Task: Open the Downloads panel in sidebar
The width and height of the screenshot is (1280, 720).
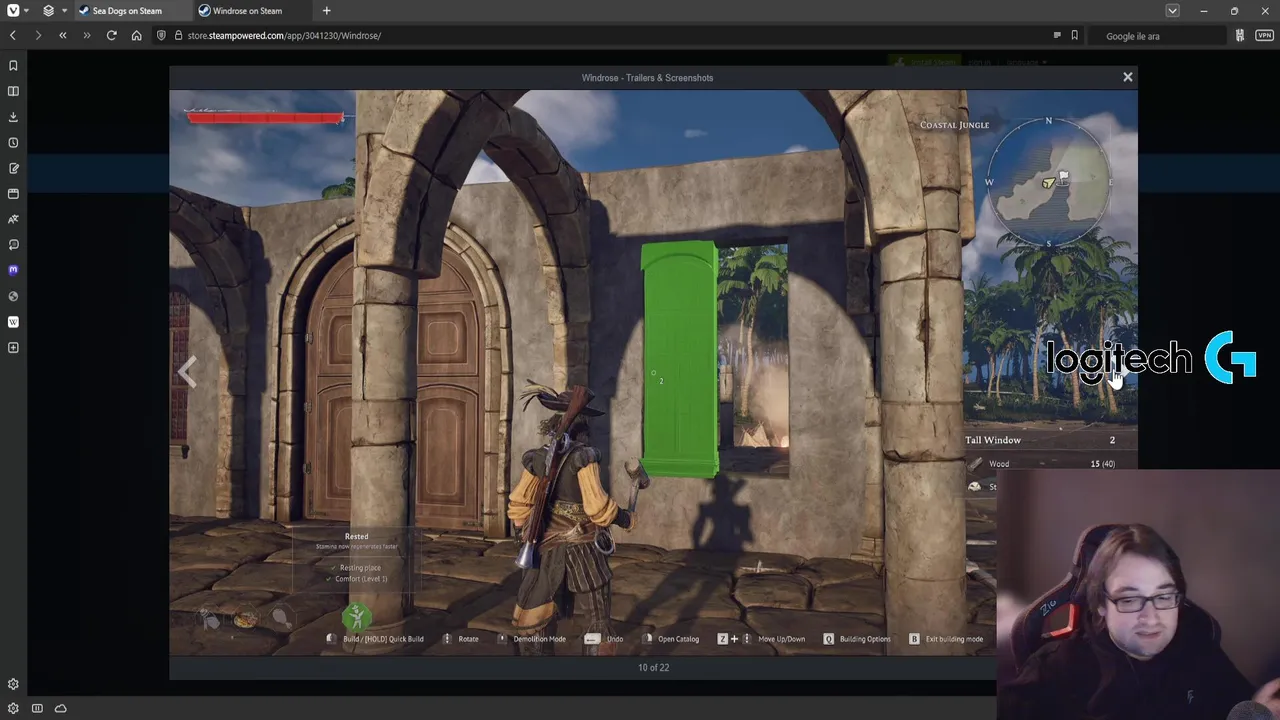Action: (13, 117)
